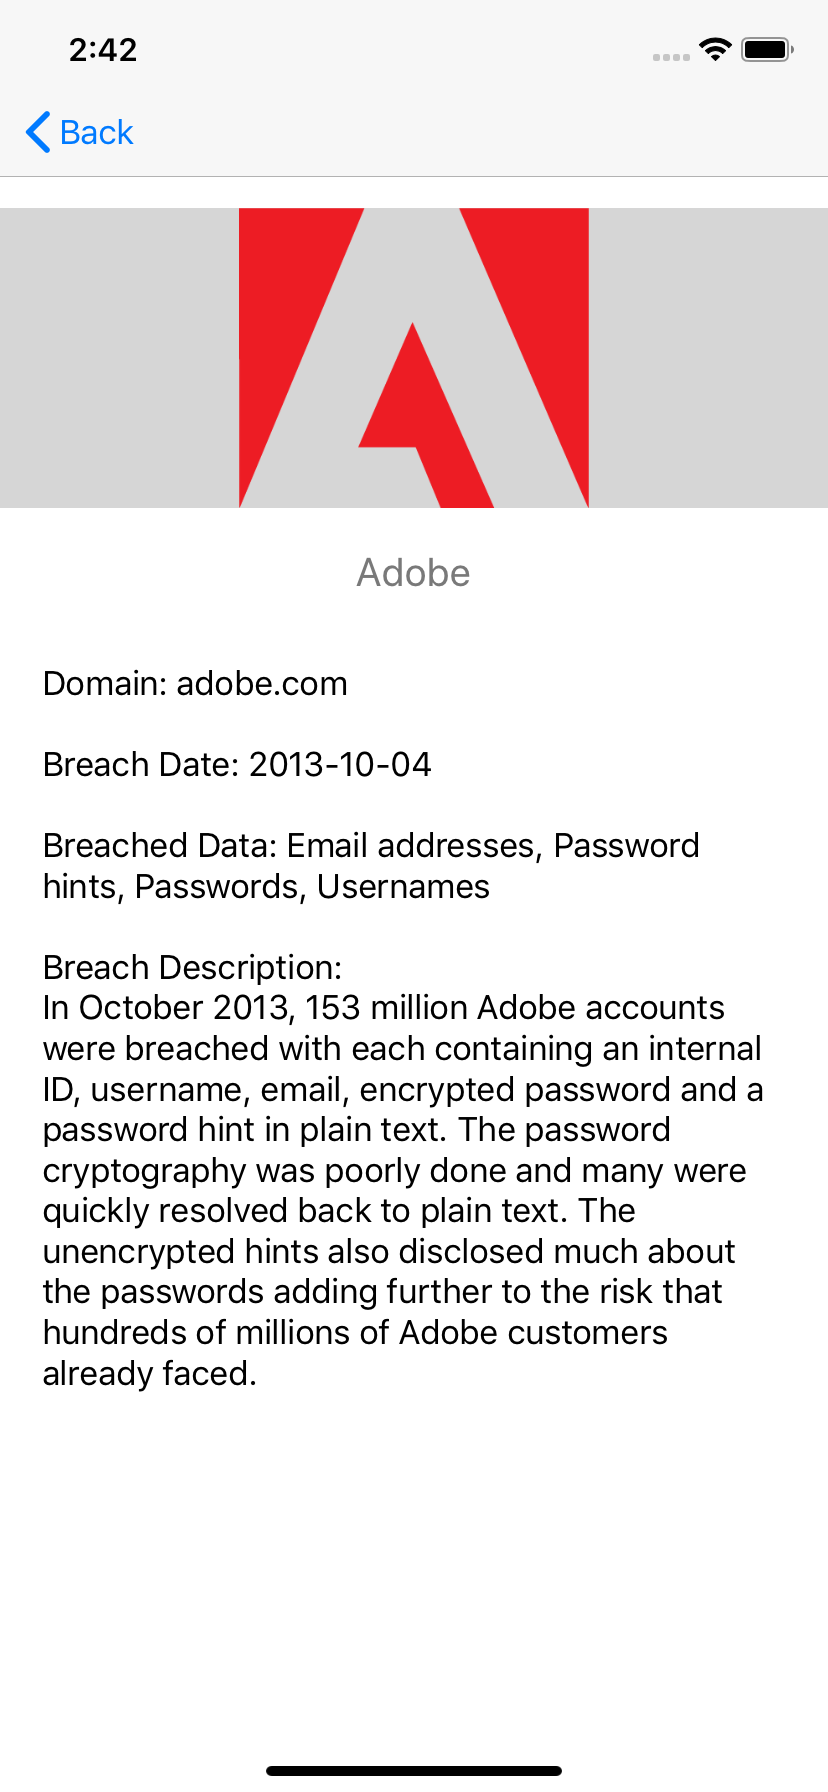Tap the Breach Description: heading
Image resolution: width=828 pixels, height=1792 pixels.
192,968
